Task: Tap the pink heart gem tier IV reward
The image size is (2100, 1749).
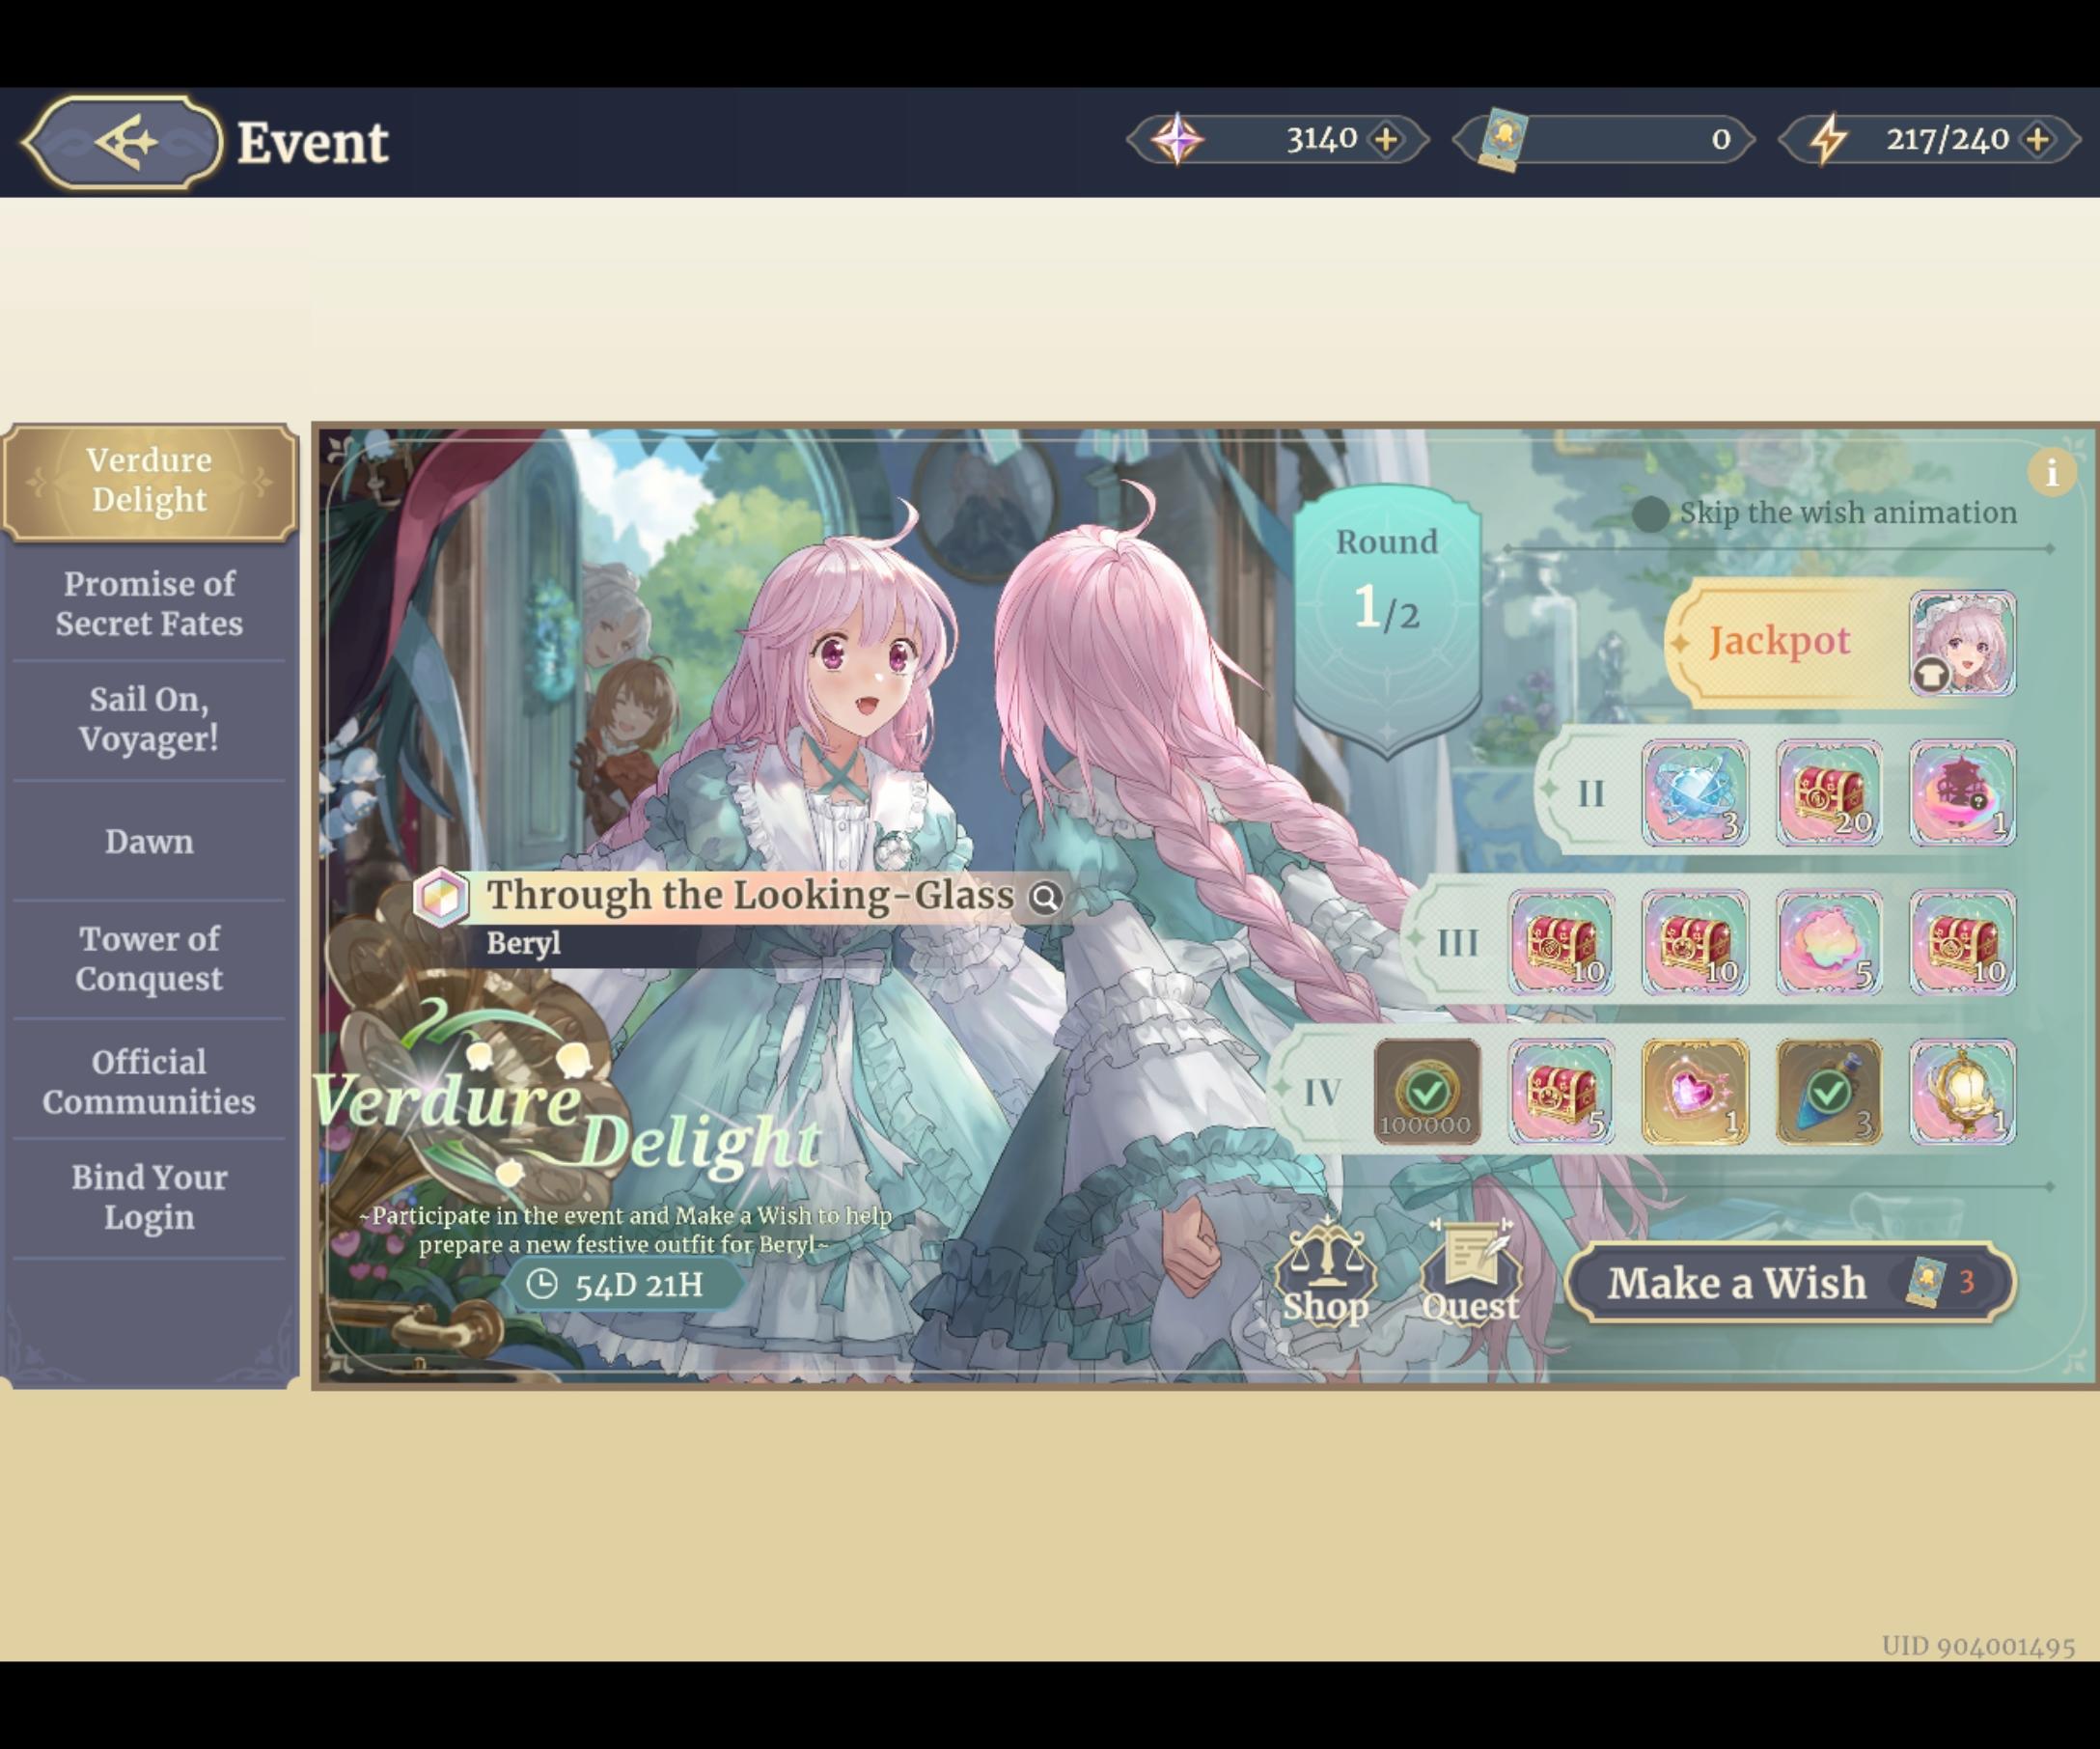Action: 1695,1091
